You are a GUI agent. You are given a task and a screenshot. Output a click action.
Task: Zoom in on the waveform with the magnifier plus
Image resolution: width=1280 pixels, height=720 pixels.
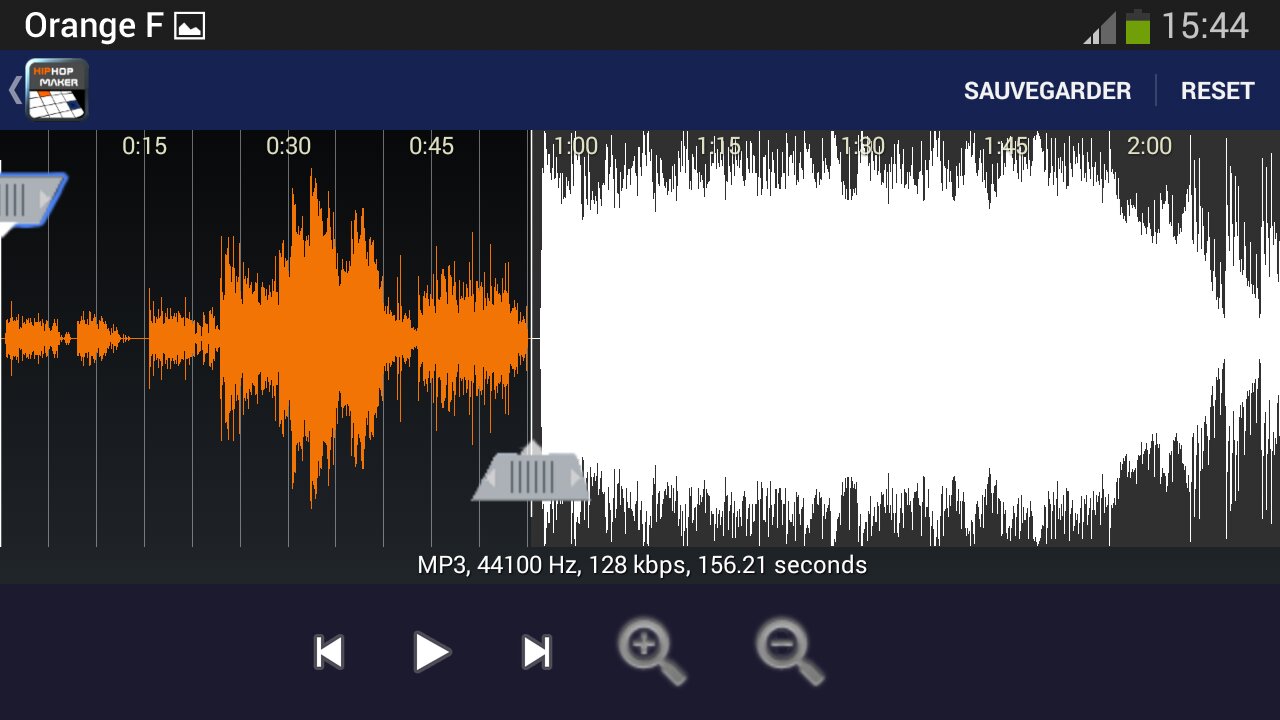click(x=651, y=653)
